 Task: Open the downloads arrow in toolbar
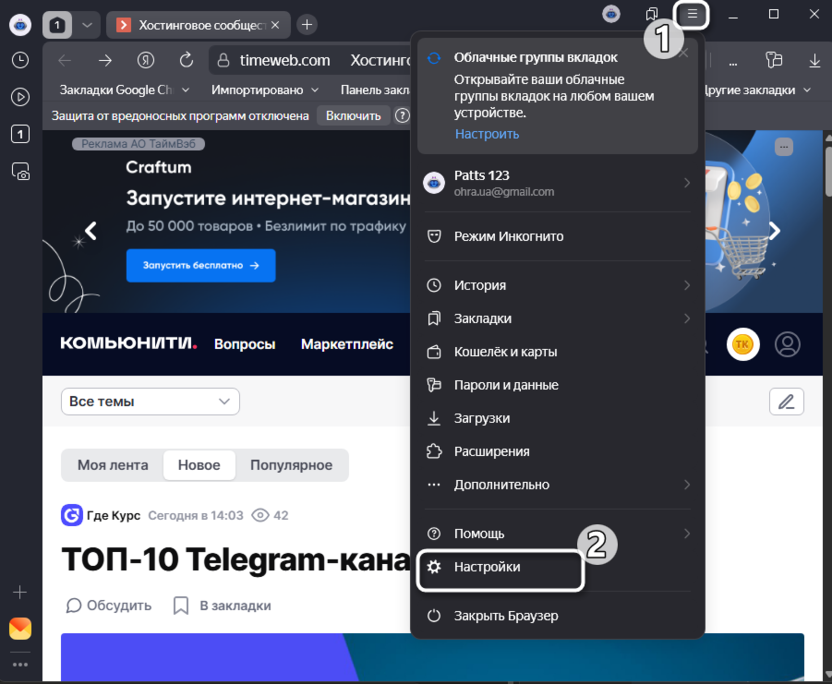(814, 60)
